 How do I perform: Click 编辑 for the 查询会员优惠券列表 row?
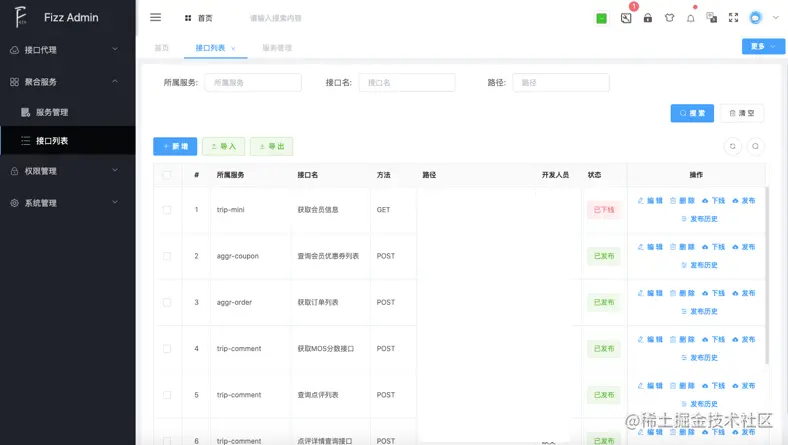pyautogui.click(x=650, y=247)
